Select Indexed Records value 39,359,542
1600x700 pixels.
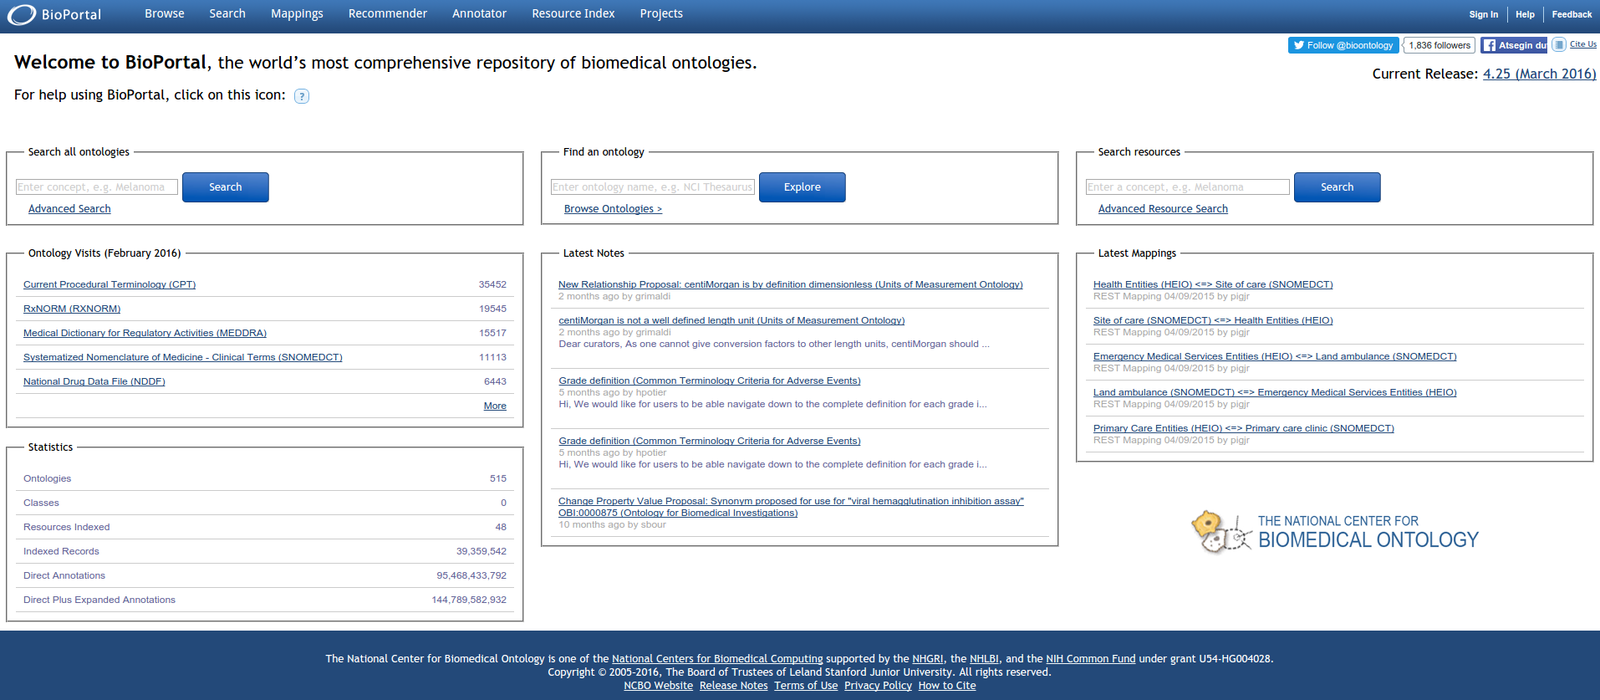point(481,551)
